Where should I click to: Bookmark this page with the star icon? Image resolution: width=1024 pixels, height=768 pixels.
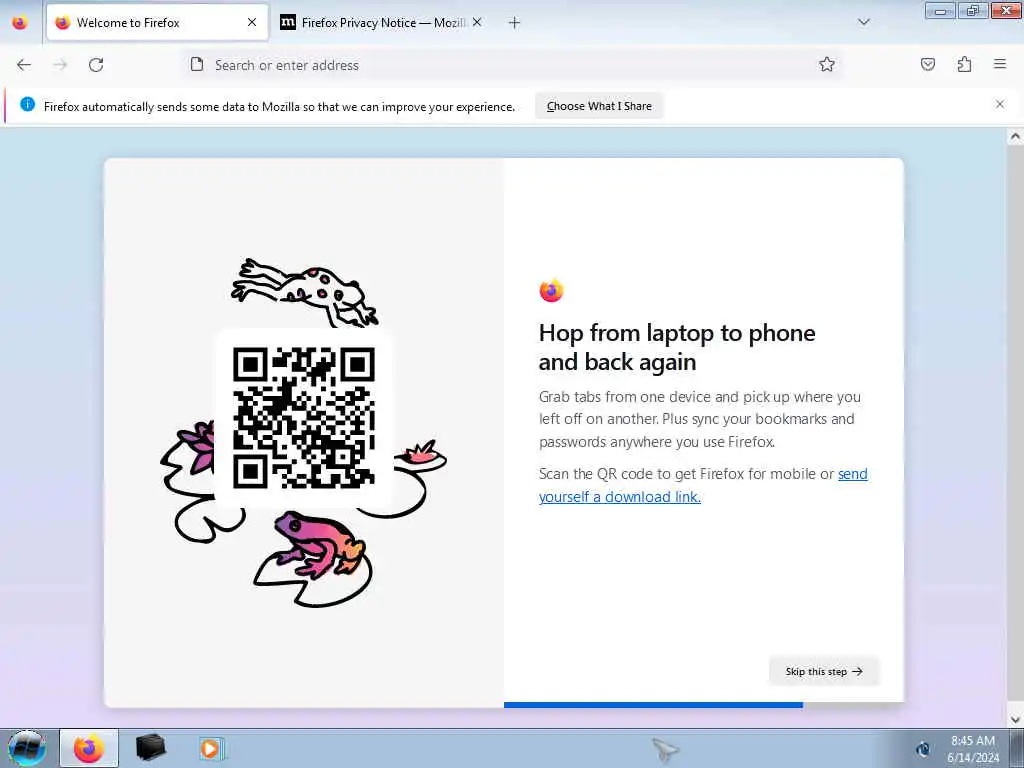pos(827,65)
